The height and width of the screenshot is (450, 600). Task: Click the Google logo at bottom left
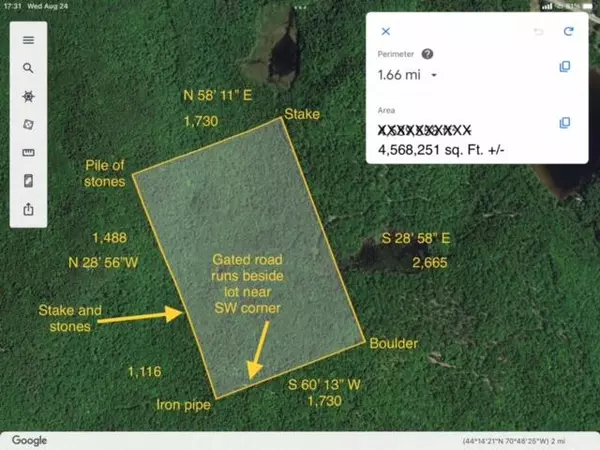30,440
